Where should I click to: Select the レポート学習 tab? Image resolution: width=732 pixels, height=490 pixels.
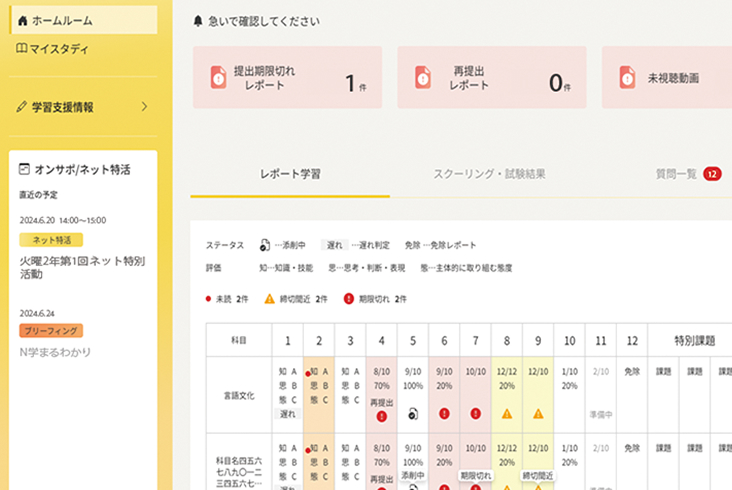pos(290,174)
